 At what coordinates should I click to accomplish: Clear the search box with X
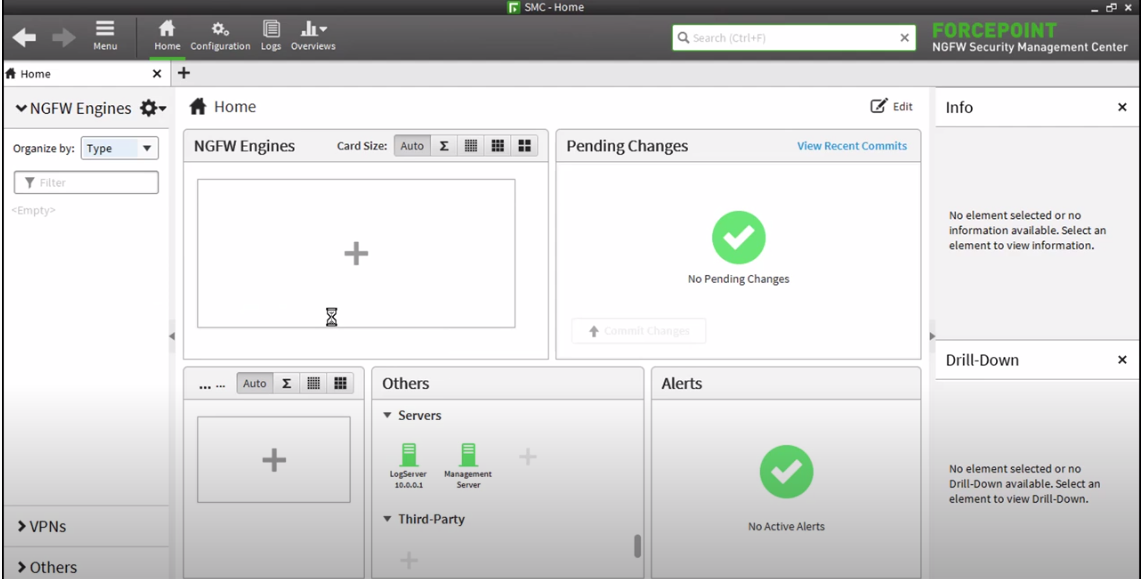[x=905, y=38]
